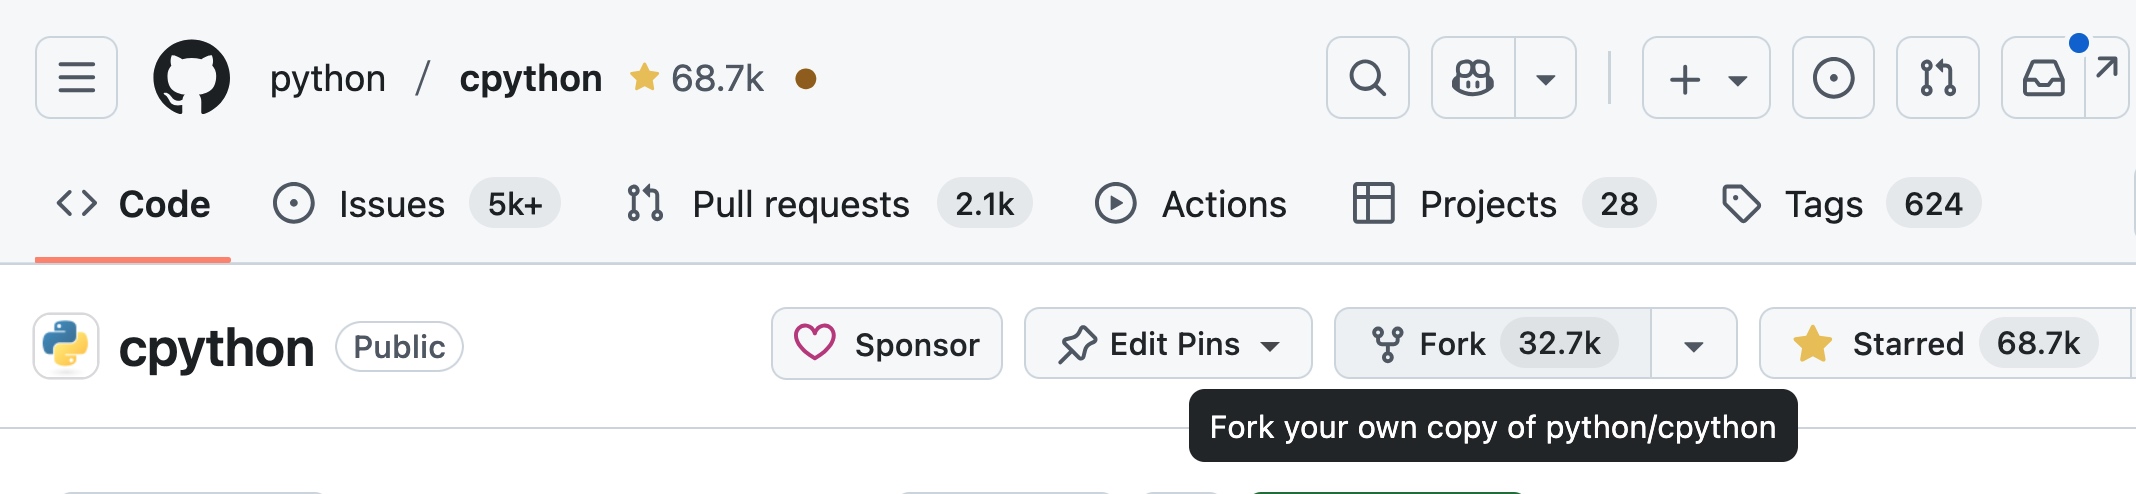The image size is (2136, 494).
Task: Click the cpython Python logo avatar
Action: point(66,346)
